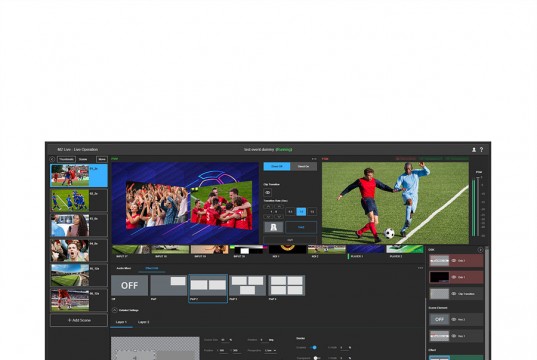
Task: Select the PinP 2 side-by-side layout icon
Action: pos(208,286)
